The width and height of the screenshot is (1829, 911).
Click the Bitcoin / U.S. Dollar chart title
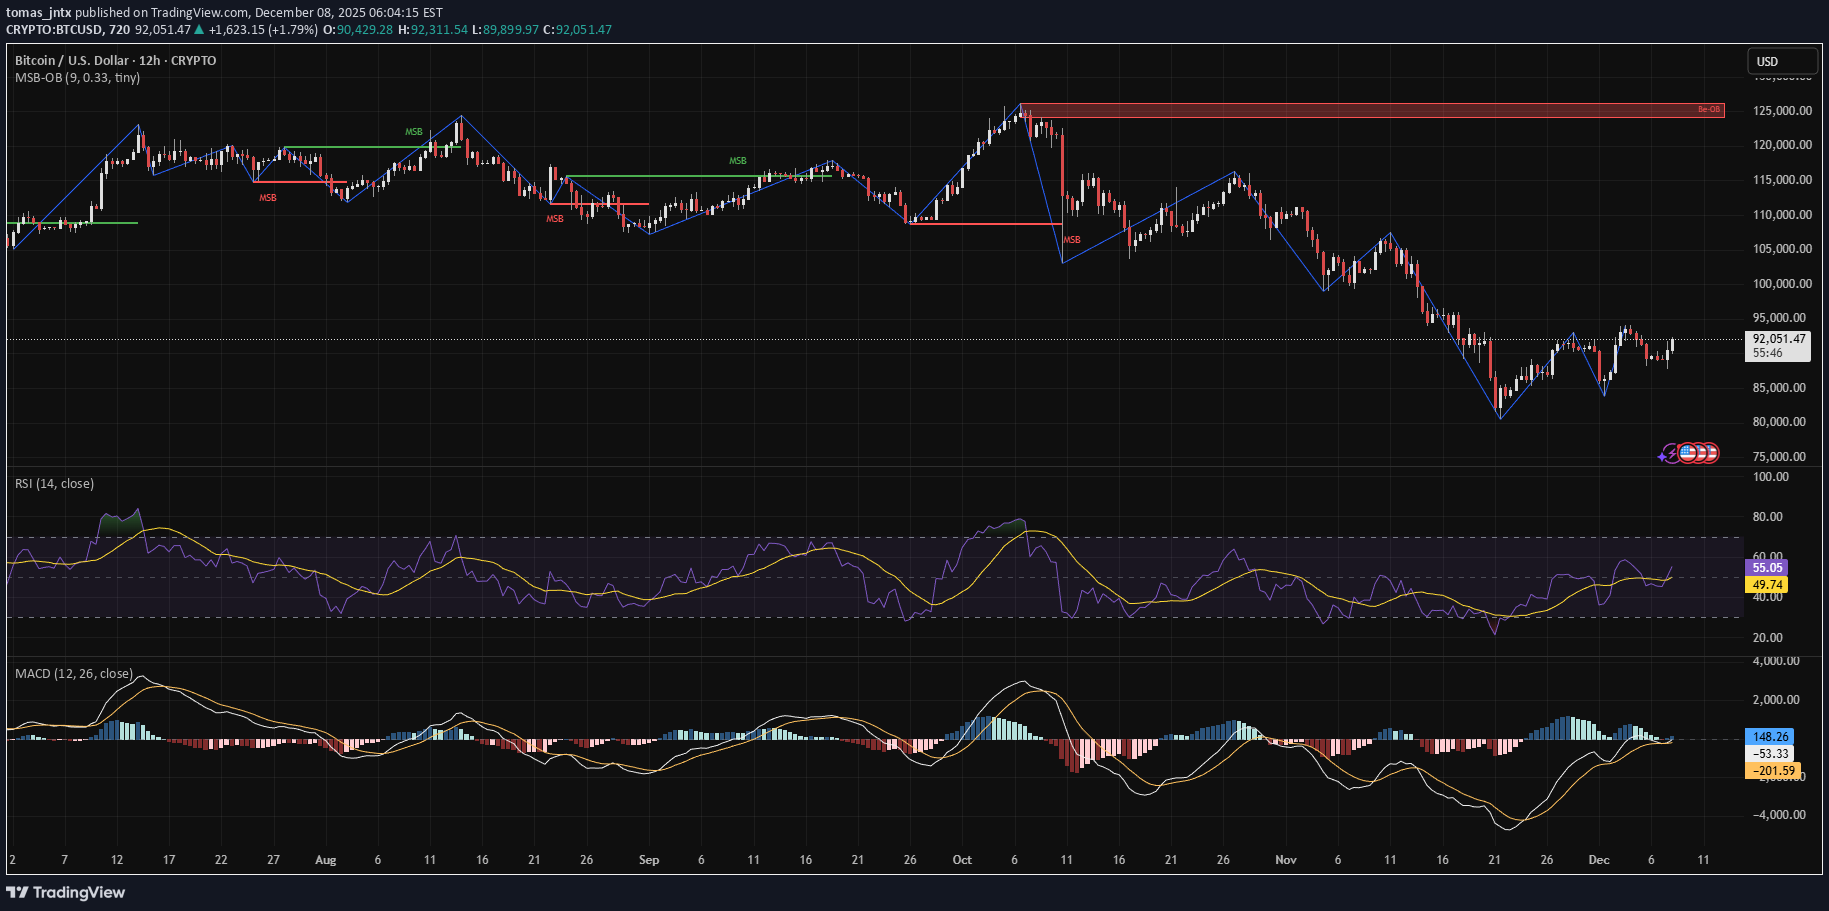tap(115, 61)
